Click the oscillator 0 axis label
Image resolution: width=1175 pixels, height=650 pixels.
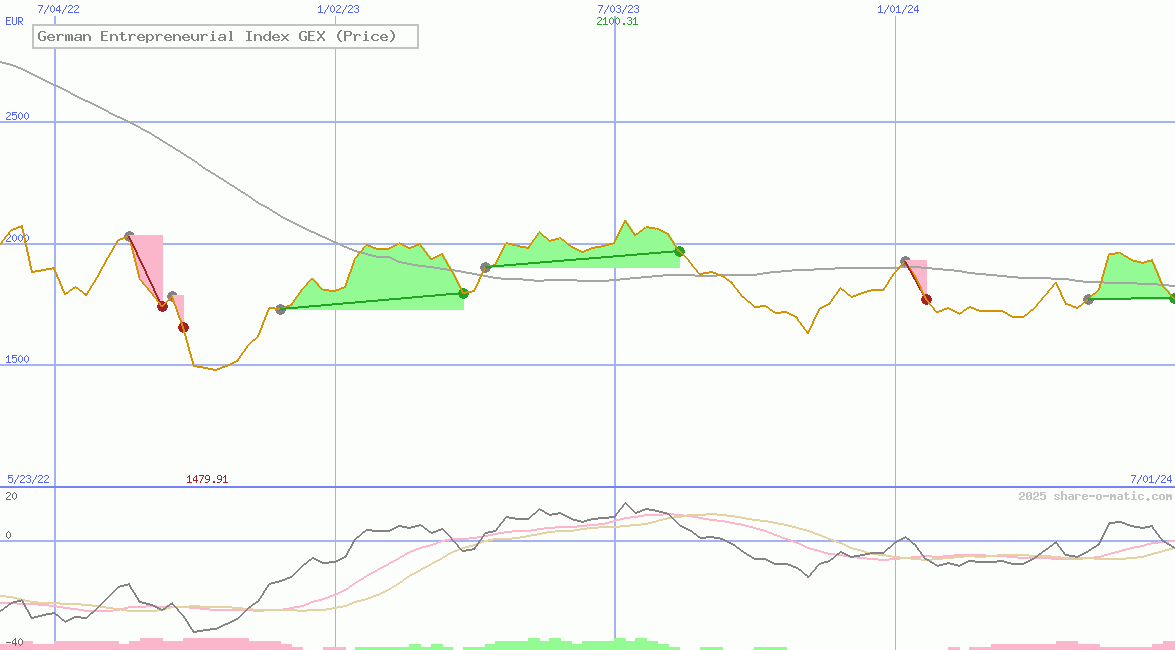[8, 535]
